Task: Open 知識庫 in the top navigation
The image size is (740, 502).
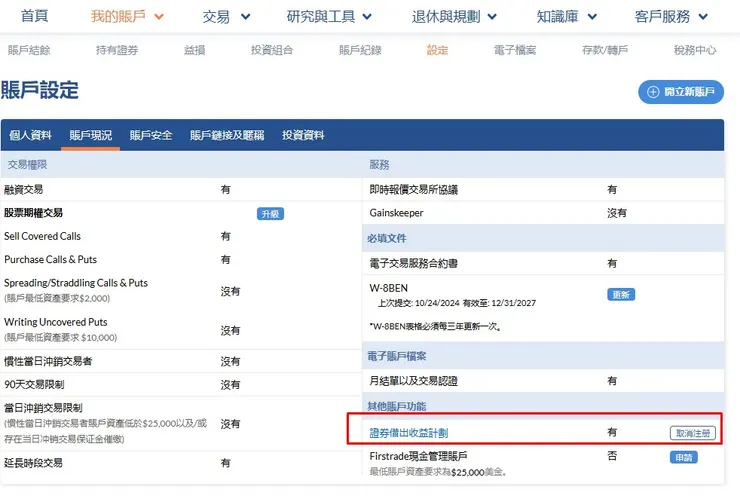Action: tap(557, 17)
